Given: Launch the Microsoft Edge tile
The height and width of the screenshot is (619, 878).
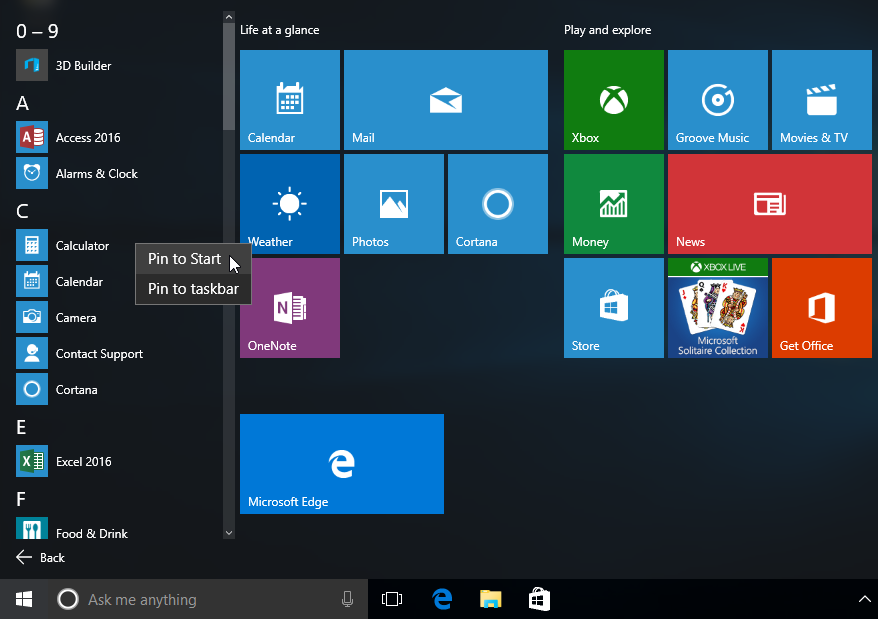Looking at the screenshot, I should point(342,464).
